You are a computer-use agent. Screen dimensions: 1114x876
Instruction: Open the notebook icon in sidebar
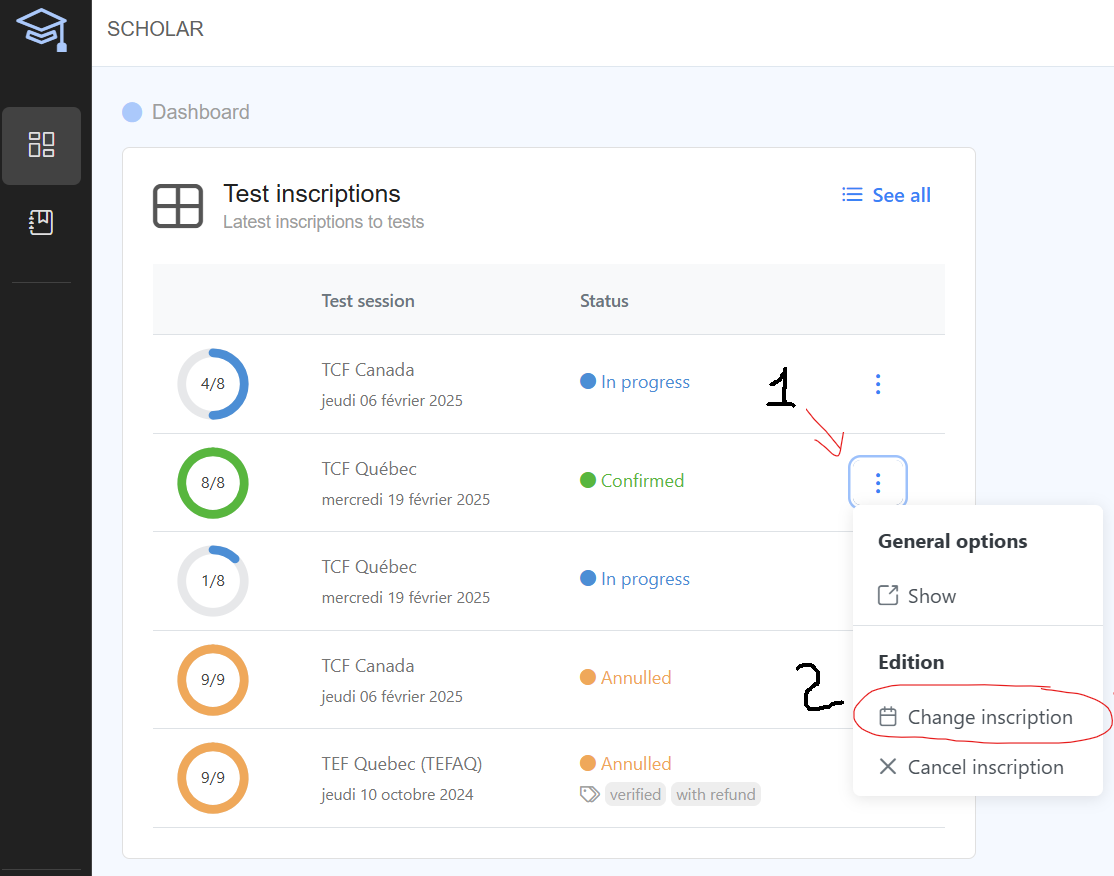(41, 222)
